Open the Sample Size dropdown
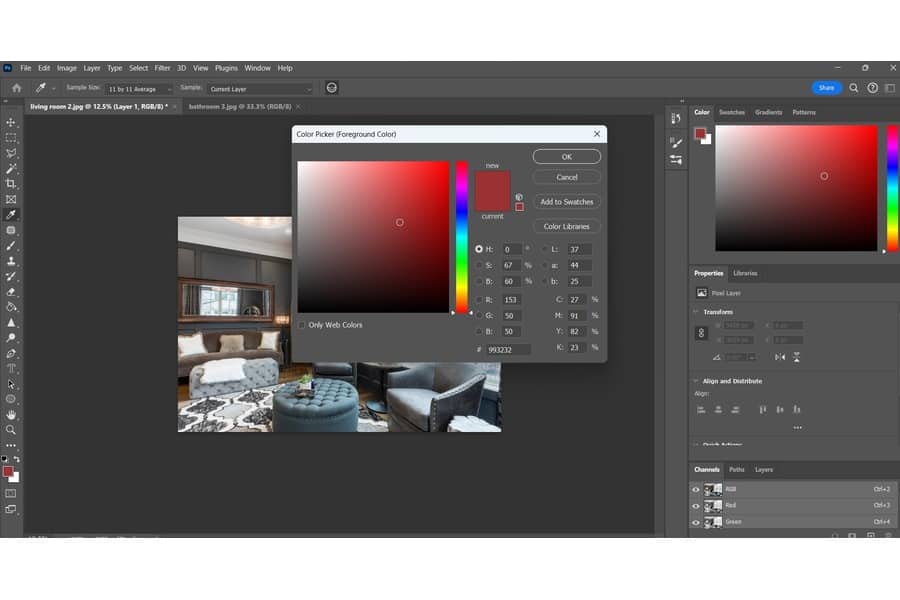900x600 pixels. pos(139,89)
